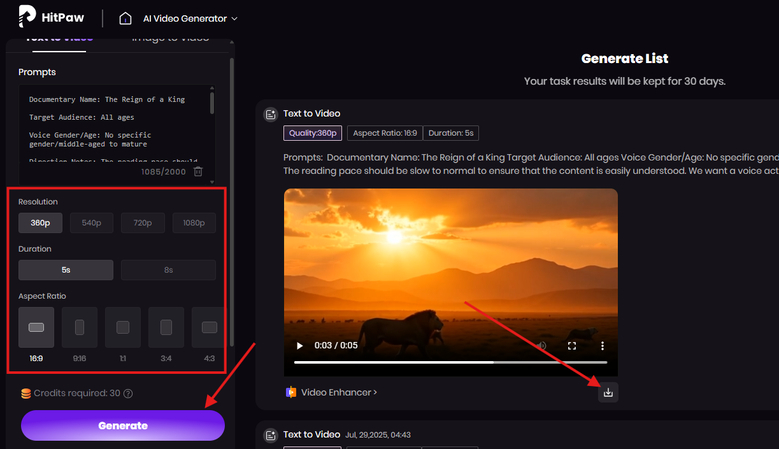Click the settings panel vertical scrollbar
Viewport: 779px width, 449px height.
pos(232,201)
